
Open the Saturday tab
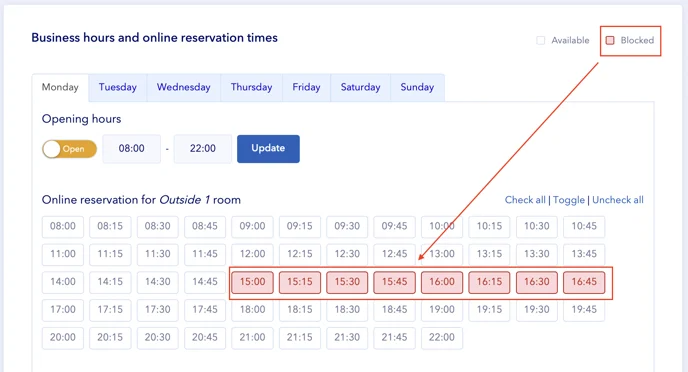pyautogui.click(x=360, y=87)
